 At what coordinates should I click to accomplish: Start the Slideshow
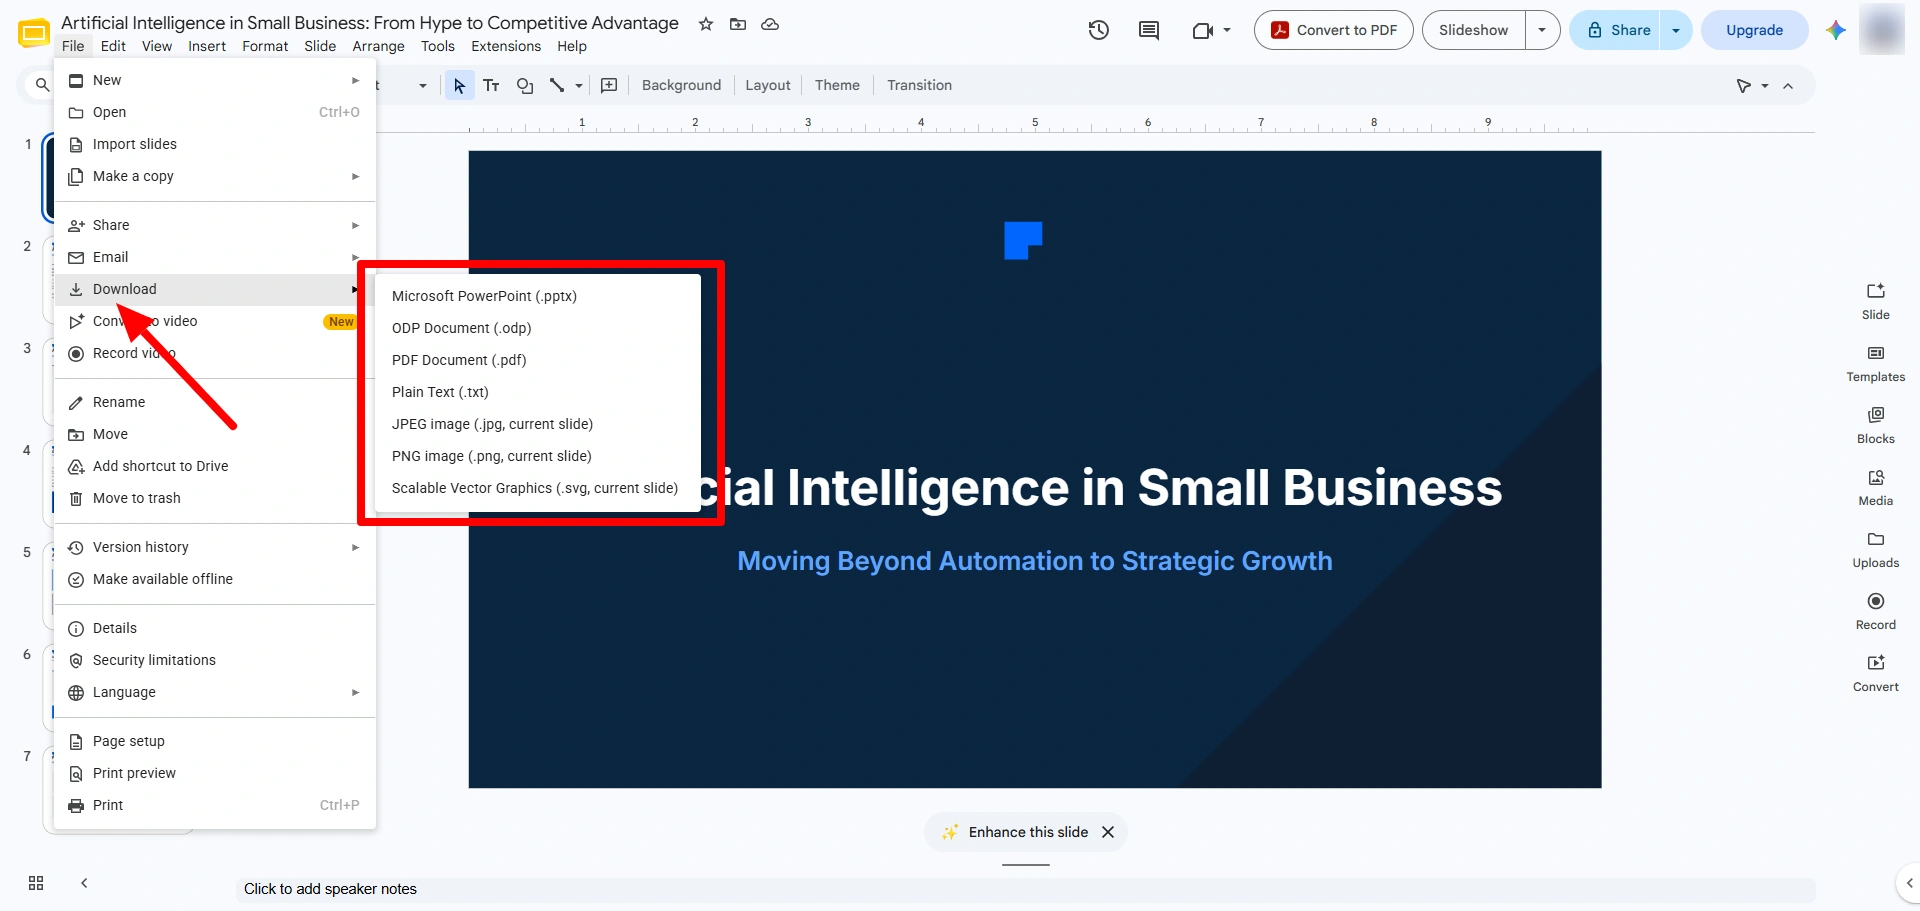pos(1473,30)
